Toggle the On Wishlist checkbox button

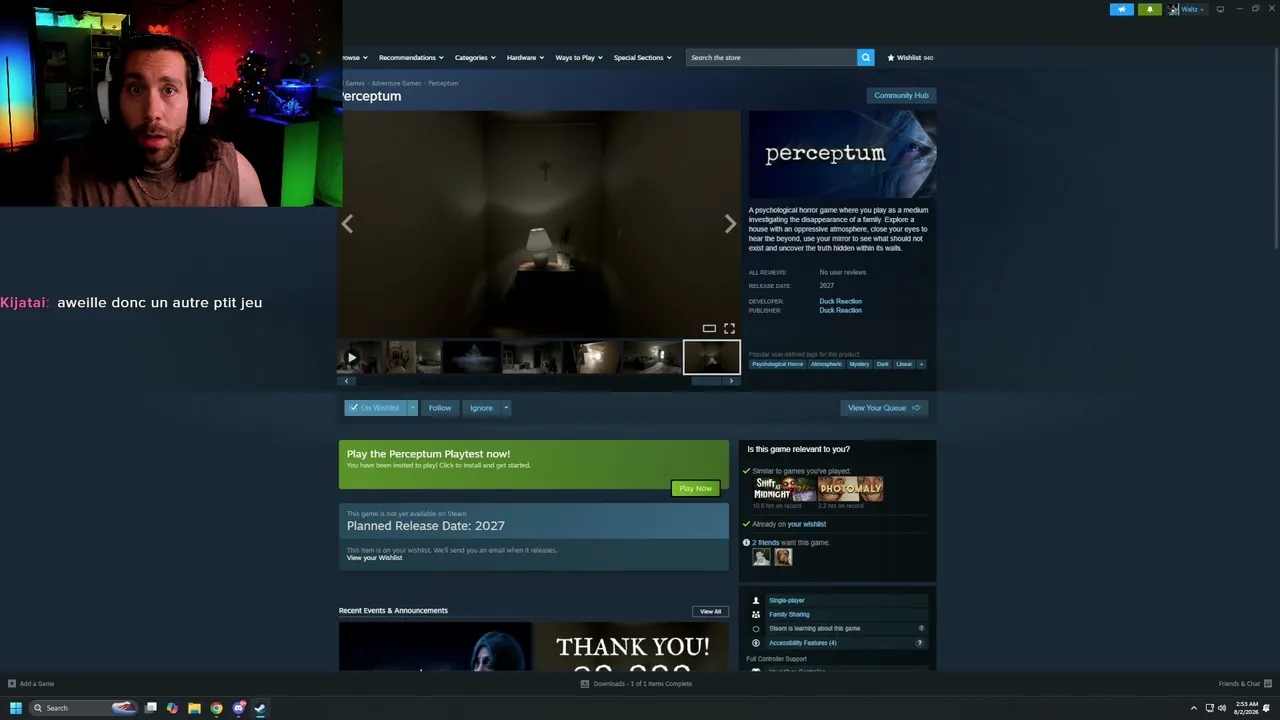[x=375, y=408]
